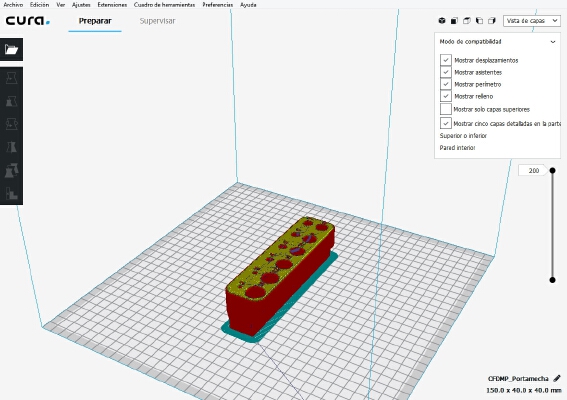
Task: Click the Superior o inferior legend label
Action: (x=463, y=136)
